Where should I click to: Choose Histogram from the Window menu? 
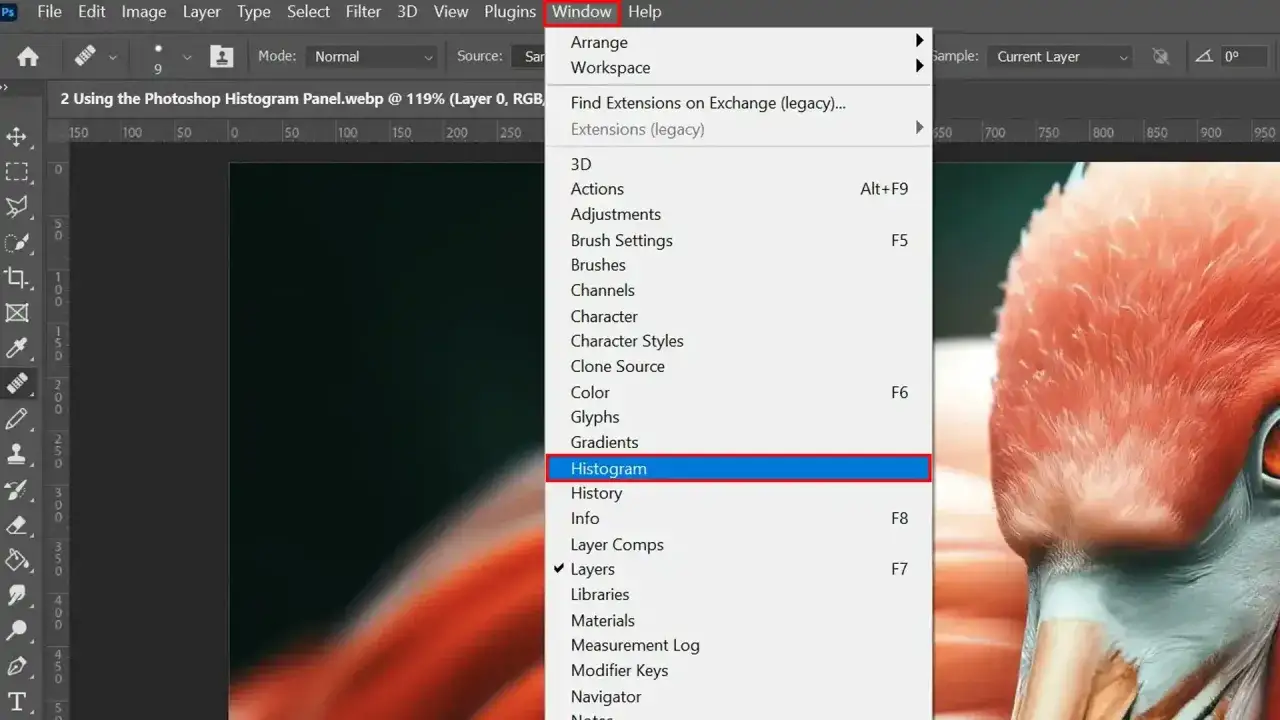point(739,468)
